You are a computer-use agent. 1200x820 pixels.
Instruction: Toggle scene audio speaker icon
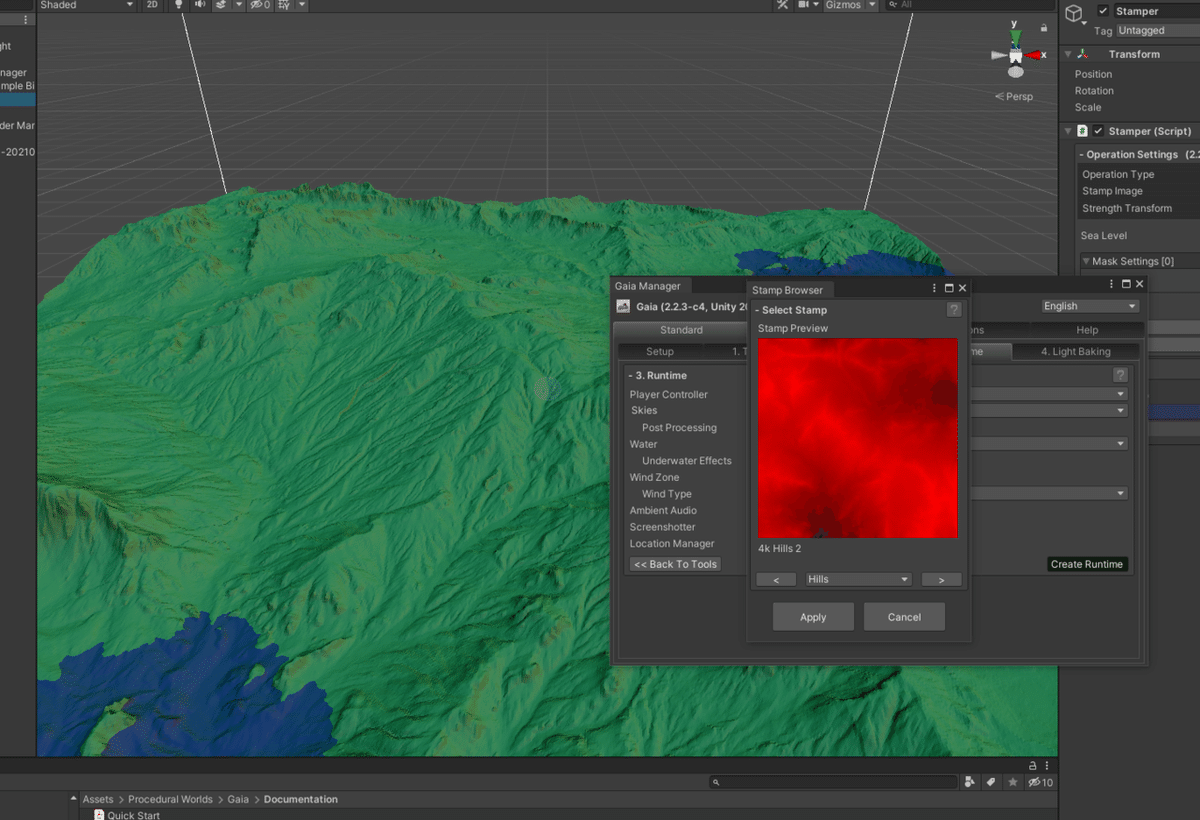pos(200,5)
